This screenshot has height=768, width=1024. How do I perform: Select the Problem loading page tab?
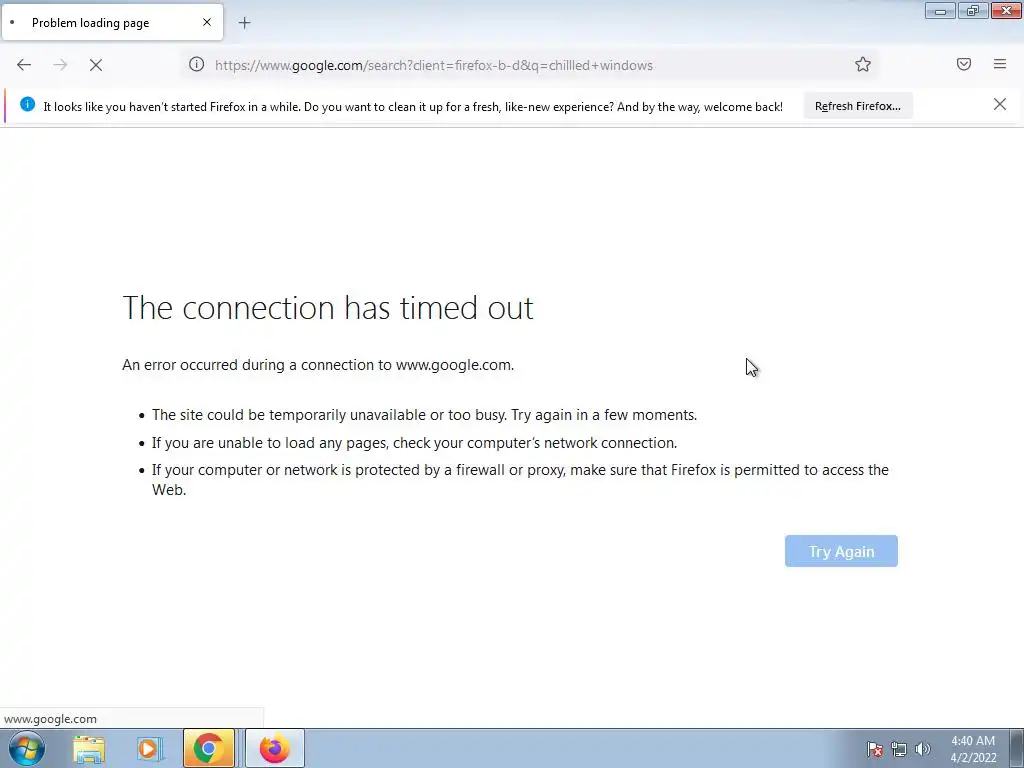[x=113, y=22]
